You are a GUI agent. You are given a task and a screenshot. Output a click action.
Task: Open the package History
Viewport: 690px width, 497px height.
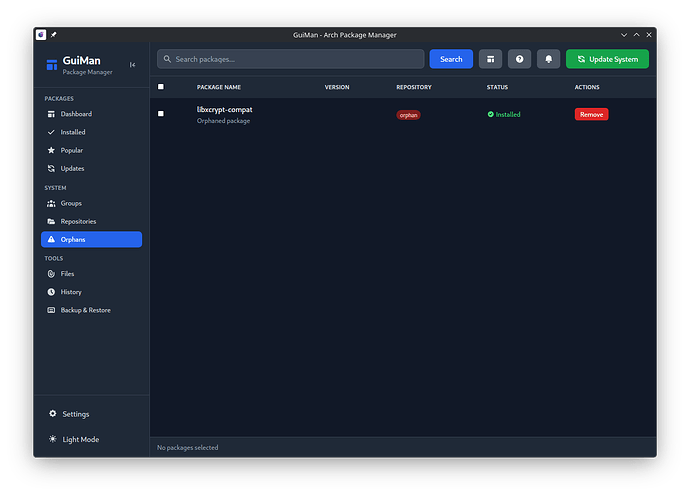click(x=70, y=292)
